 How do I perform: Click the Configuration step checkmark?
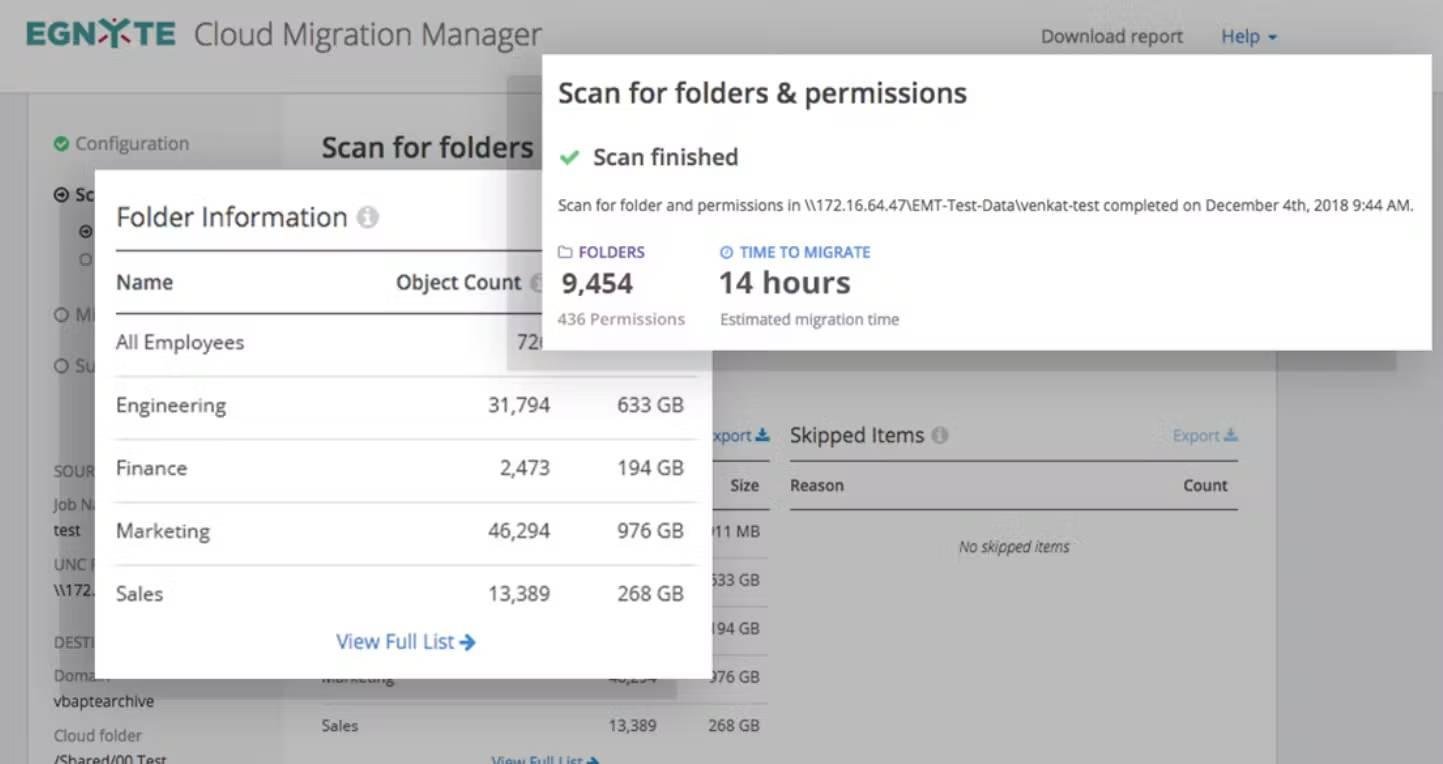coord(61,144)
